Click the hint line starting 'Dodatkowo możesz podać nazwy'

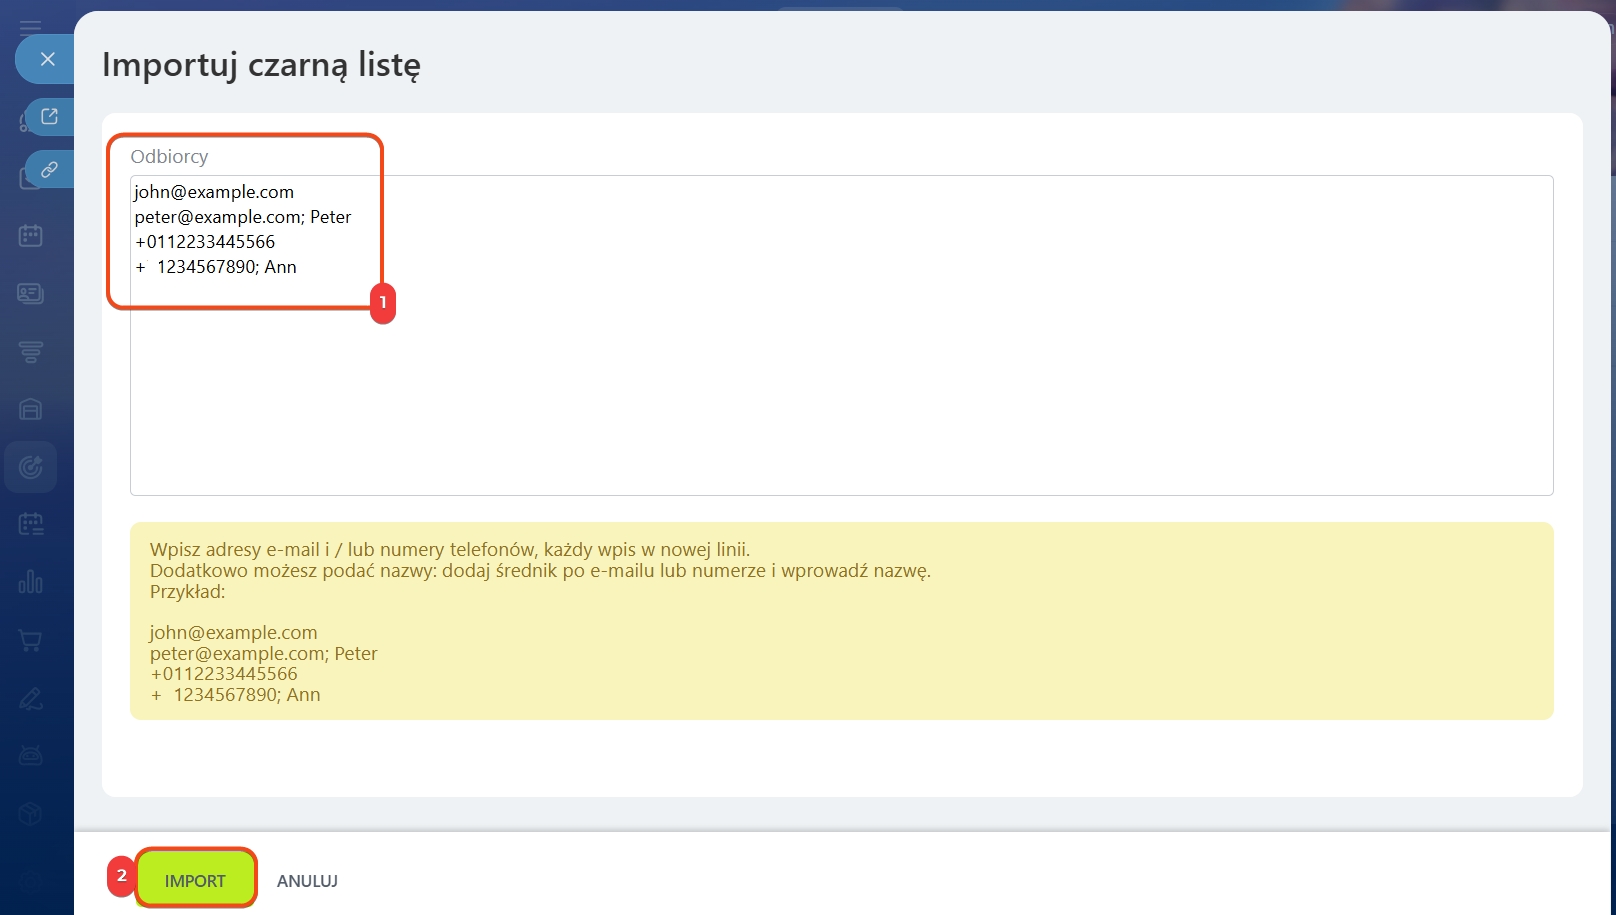click(540, 571)
